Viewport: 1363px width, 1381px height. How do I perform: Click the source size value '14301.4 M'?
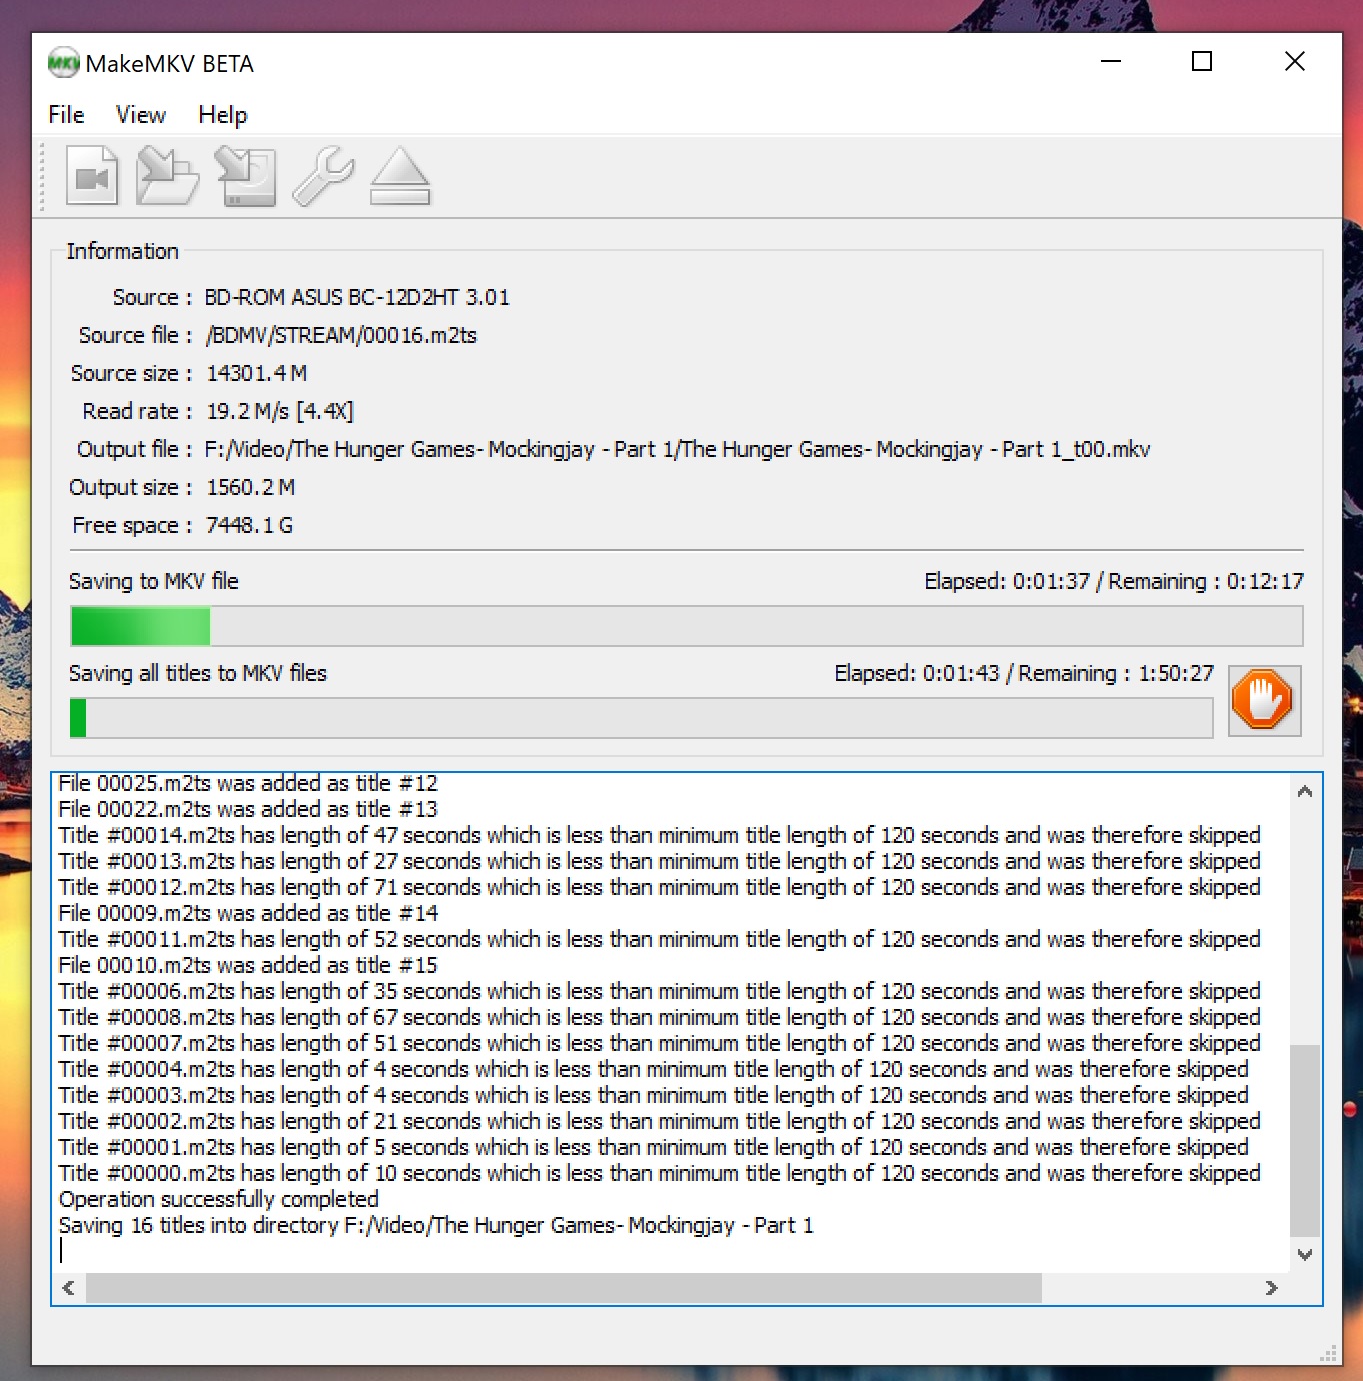[256, 373]
